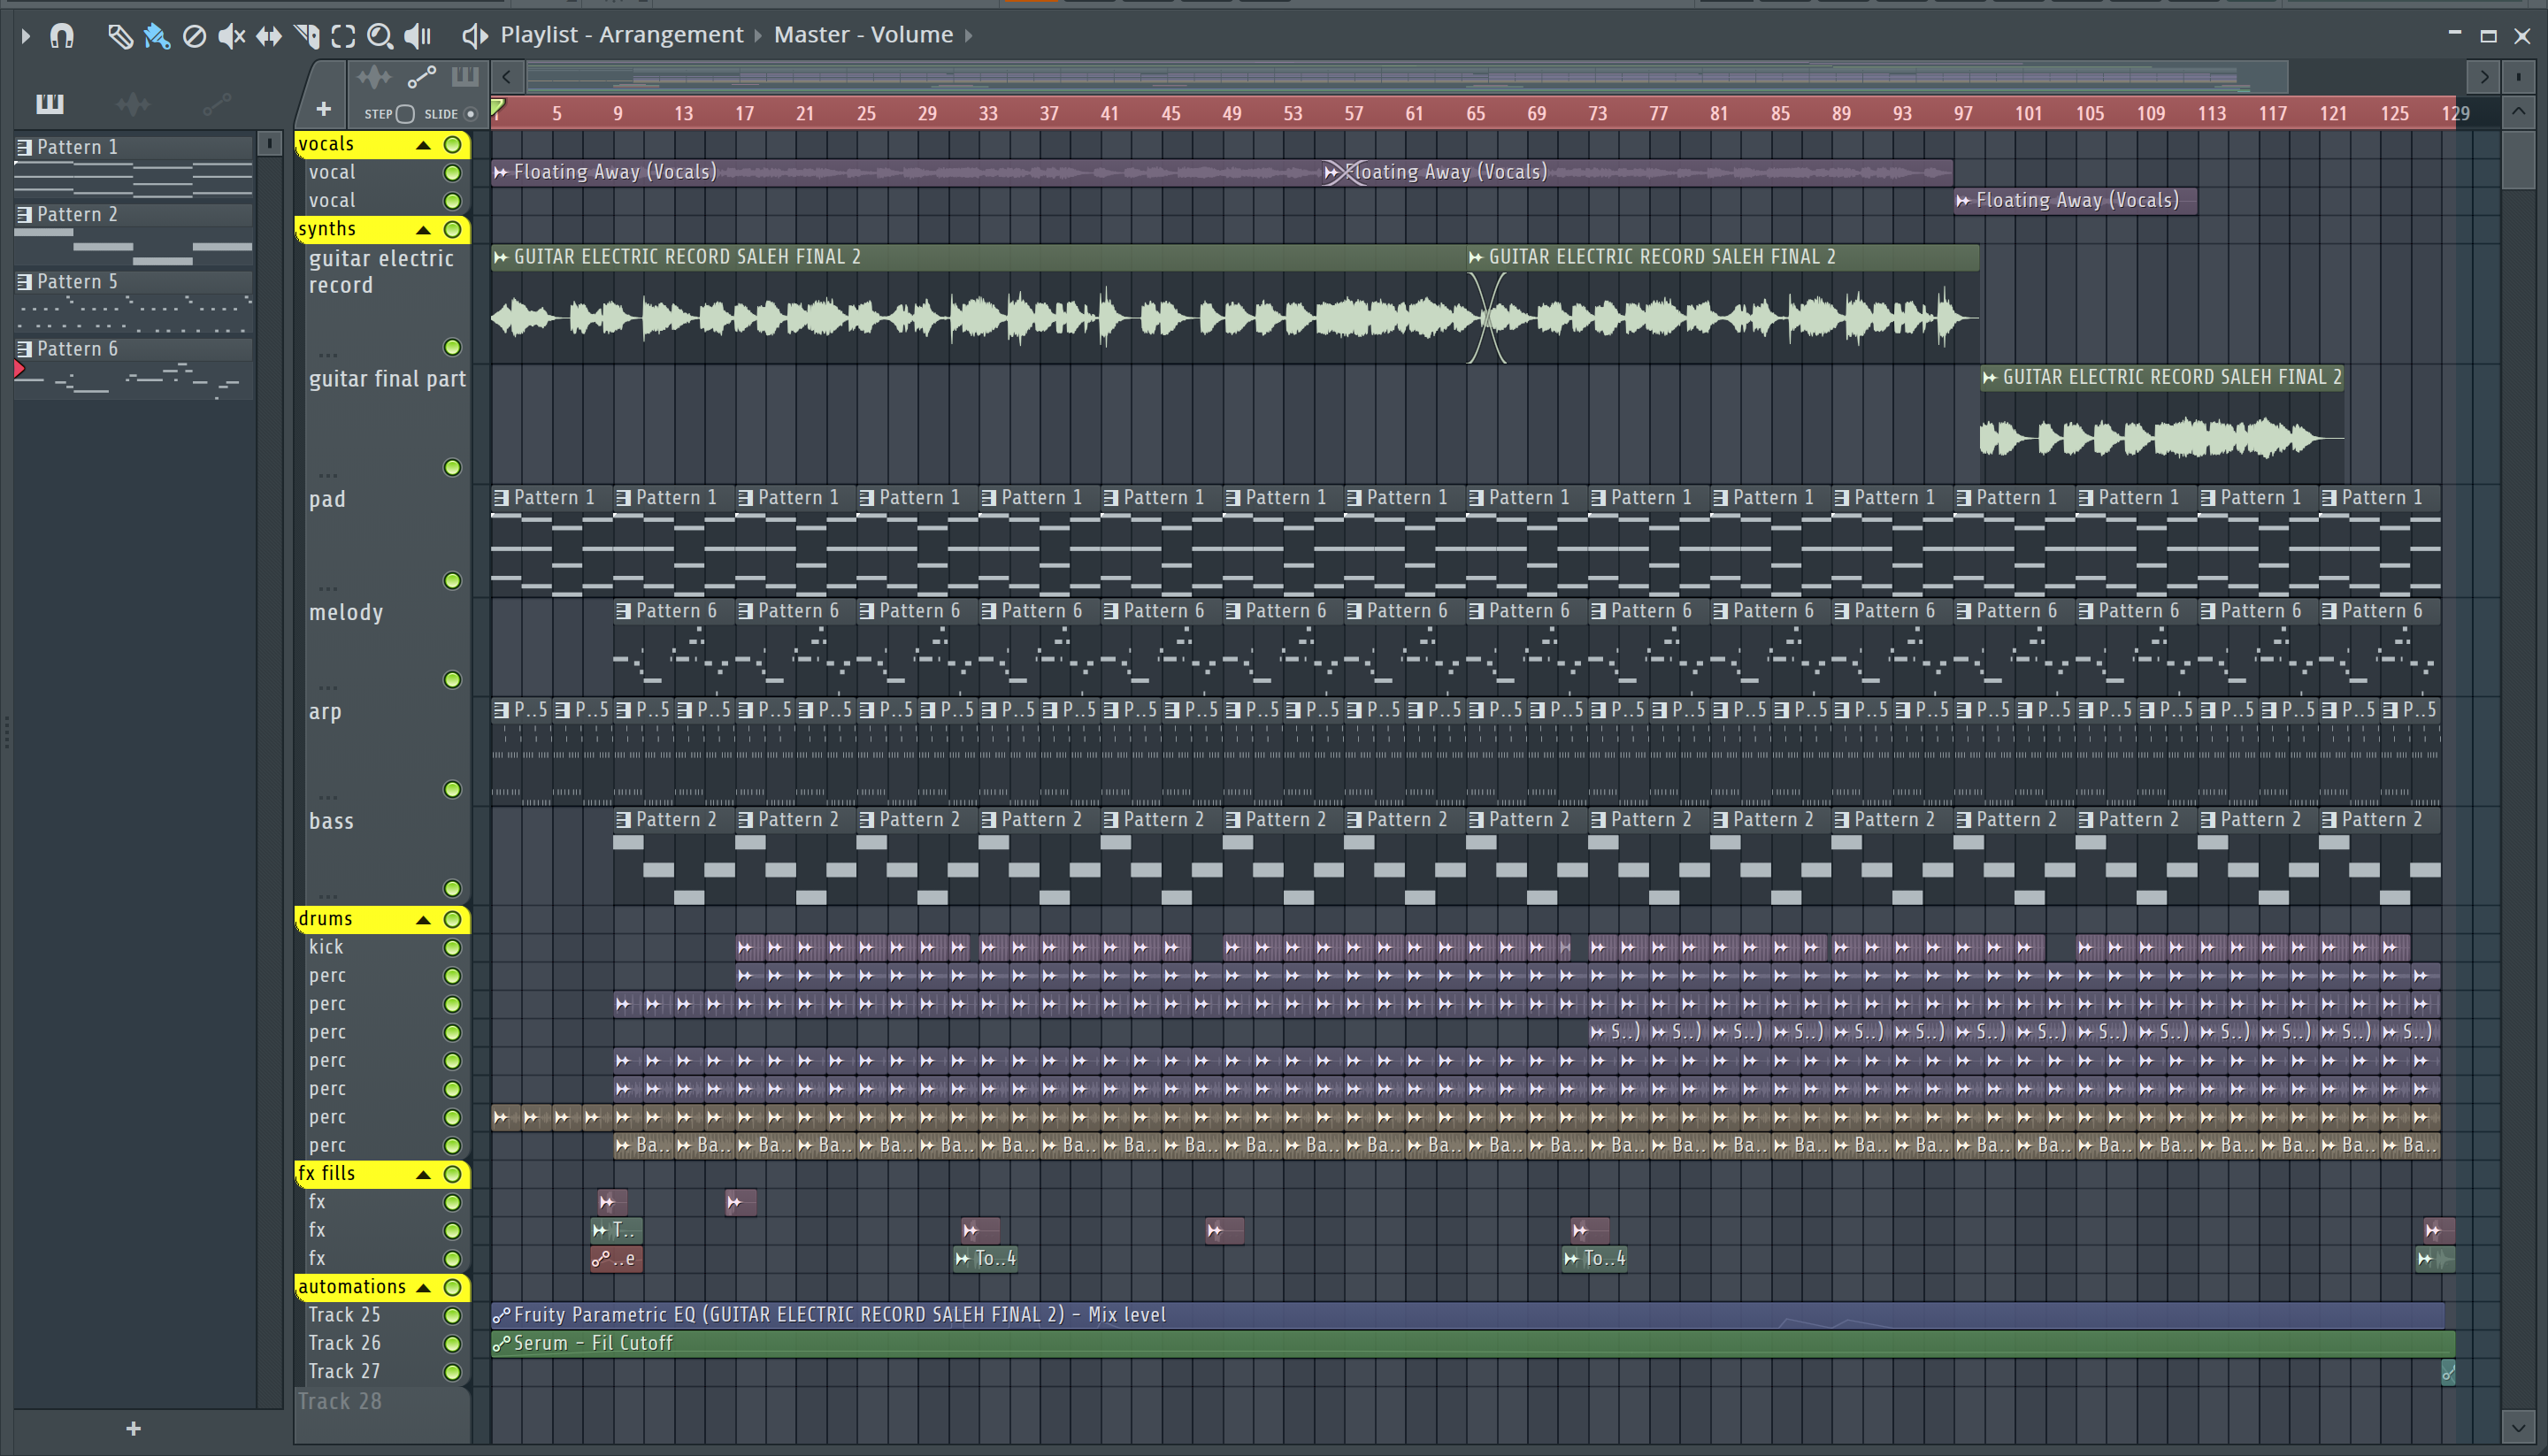Open the Playlist - Arrangement menu

[x=622, y=35]
